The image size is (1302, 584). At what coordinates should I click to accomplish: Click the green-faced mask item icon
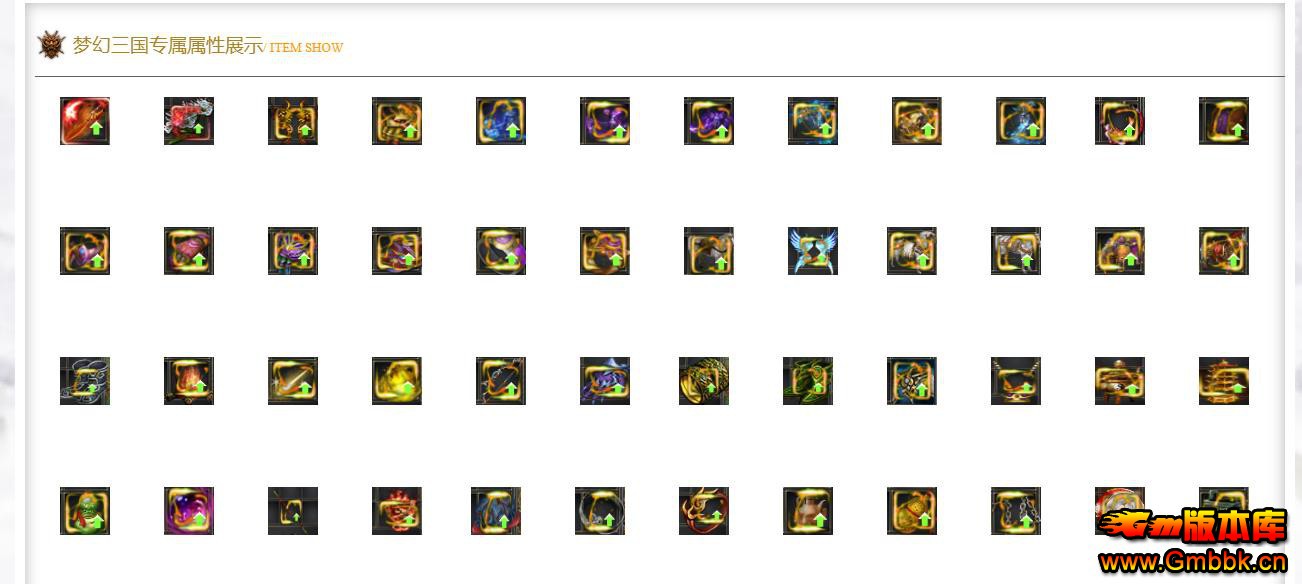point(85,511)
